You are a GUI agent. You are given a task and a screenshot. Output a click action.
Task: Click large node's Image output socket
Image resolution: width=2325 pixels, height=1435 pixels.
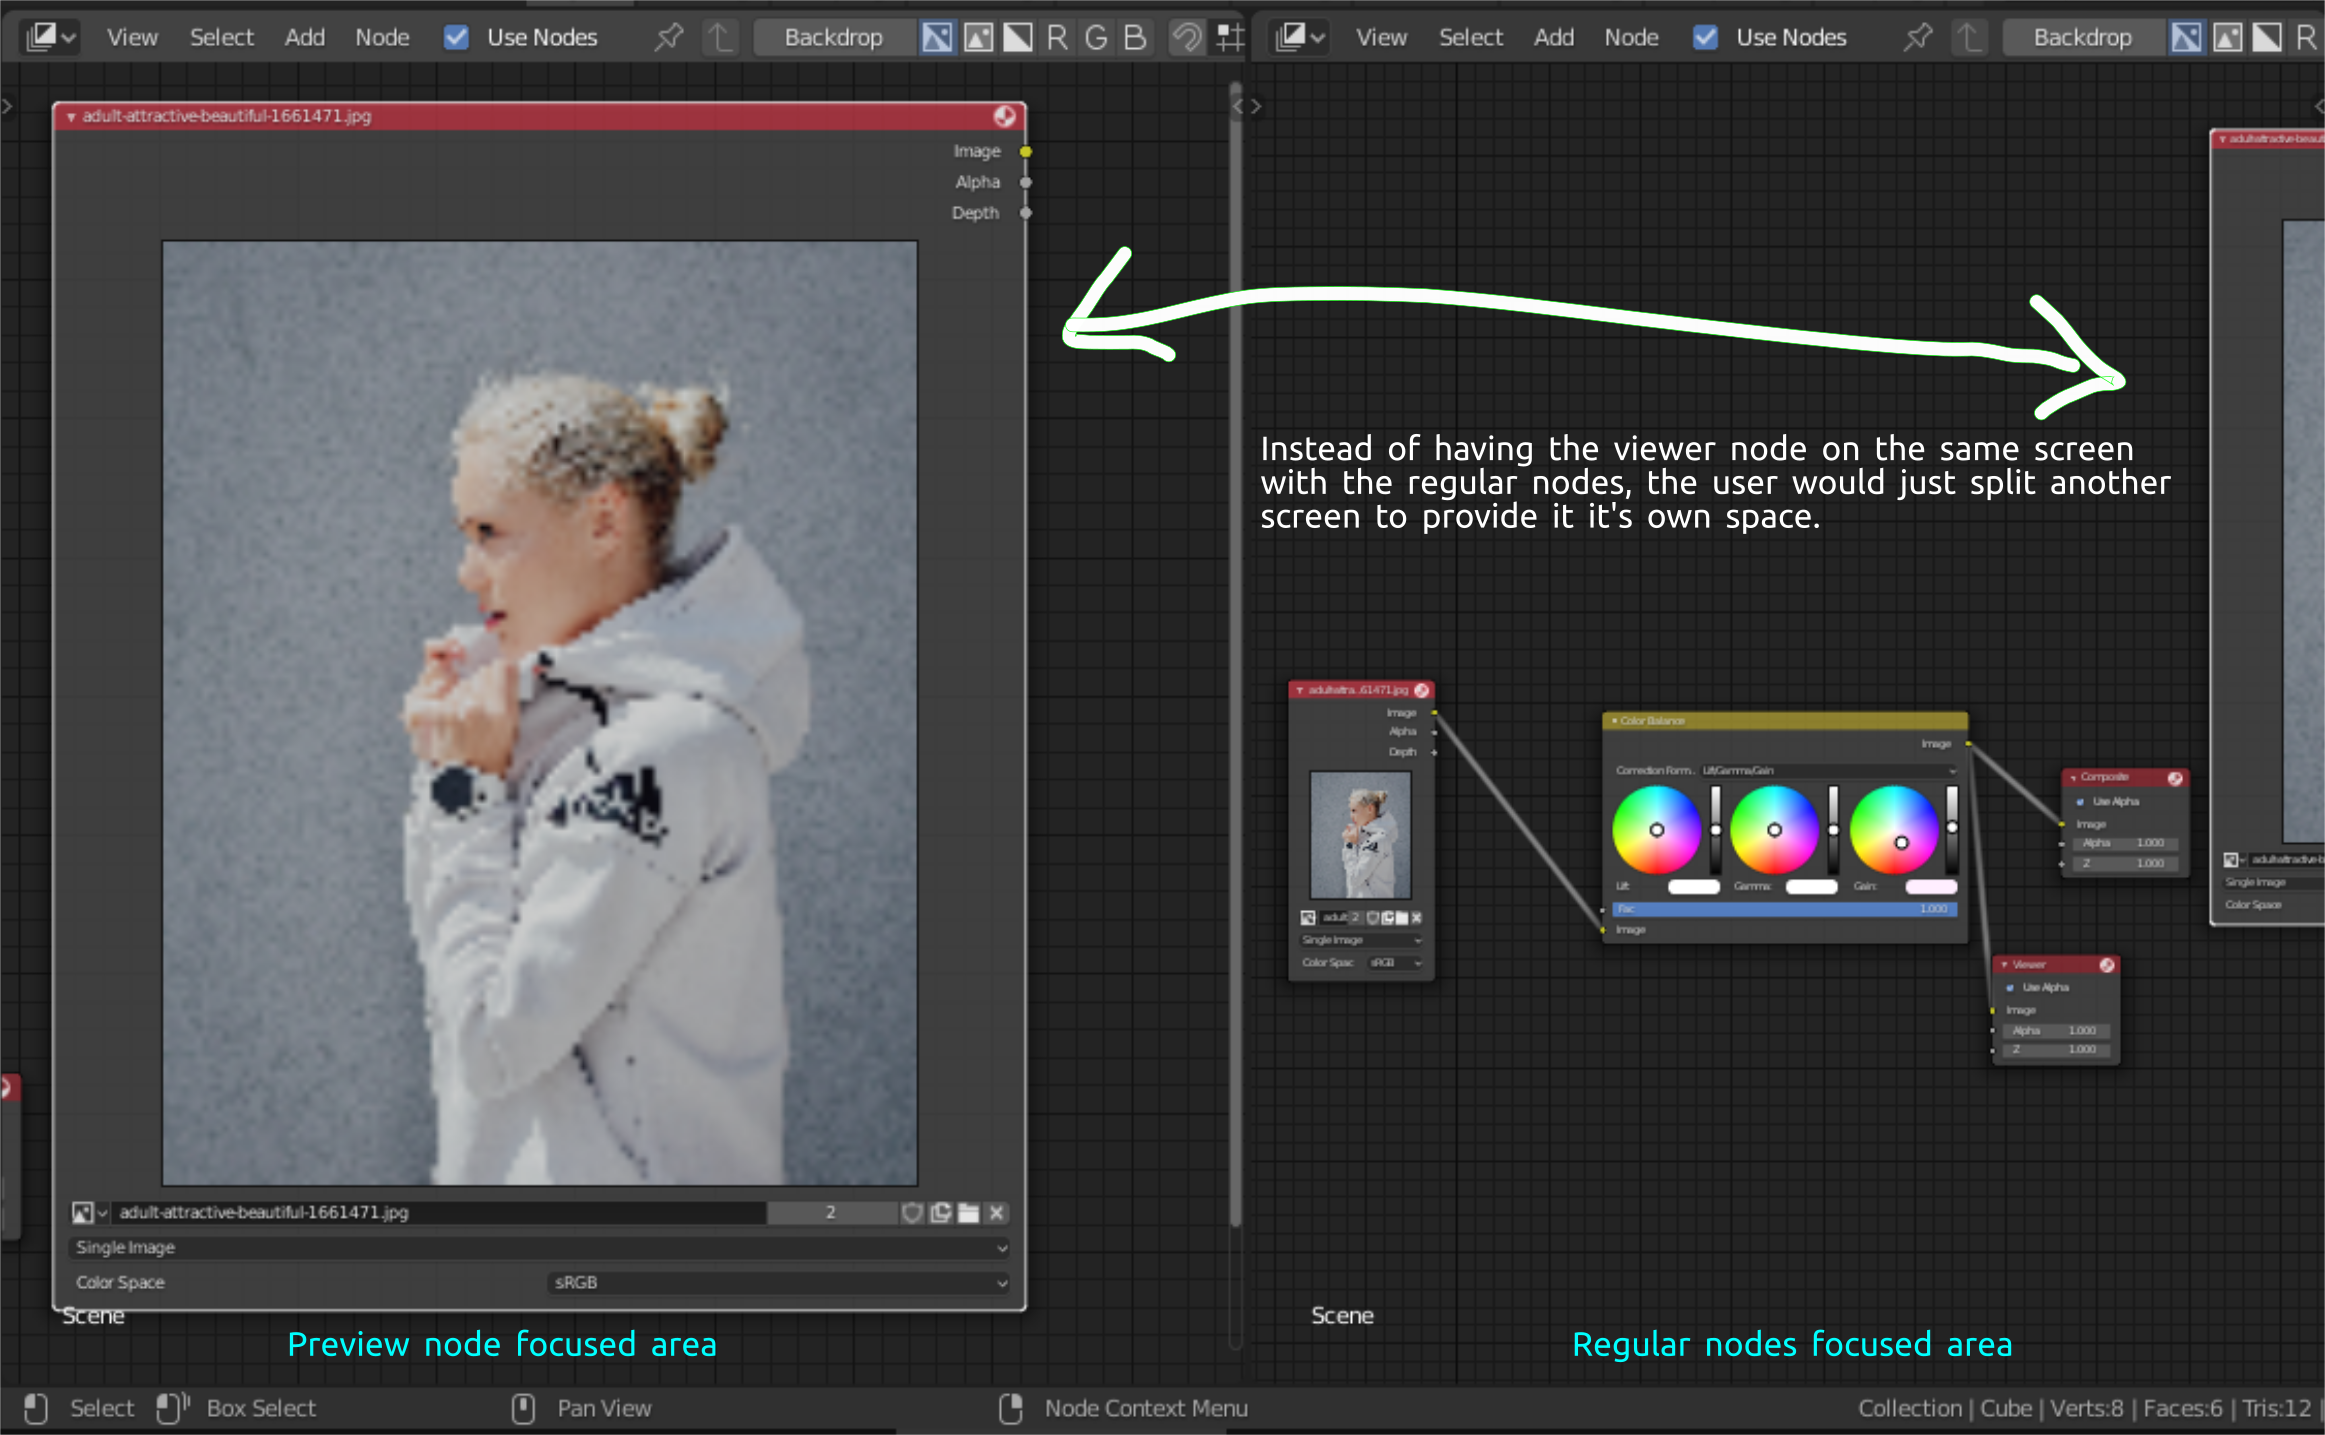(x=1026, y=151)
